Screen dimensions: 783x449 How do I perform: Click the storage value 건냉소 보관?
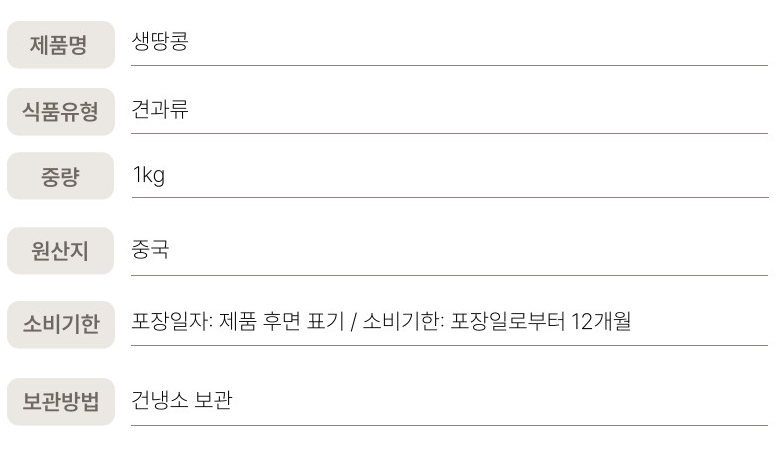tap(182, 401)
